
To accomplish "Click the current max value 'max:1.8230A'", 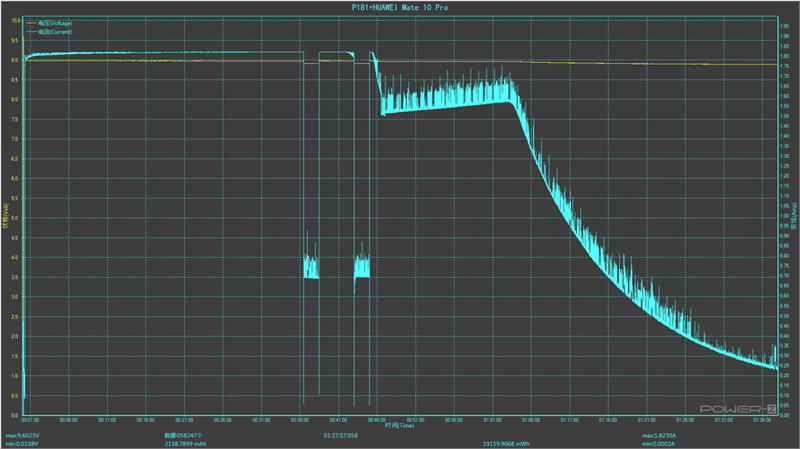I will point(659,436).
